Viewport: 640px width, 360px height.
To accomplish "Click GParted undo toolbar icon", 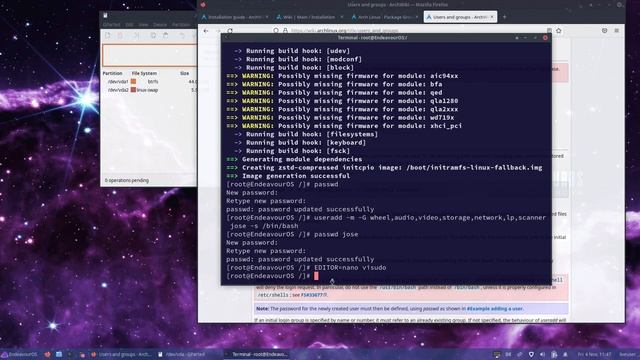I will [182, 36].
